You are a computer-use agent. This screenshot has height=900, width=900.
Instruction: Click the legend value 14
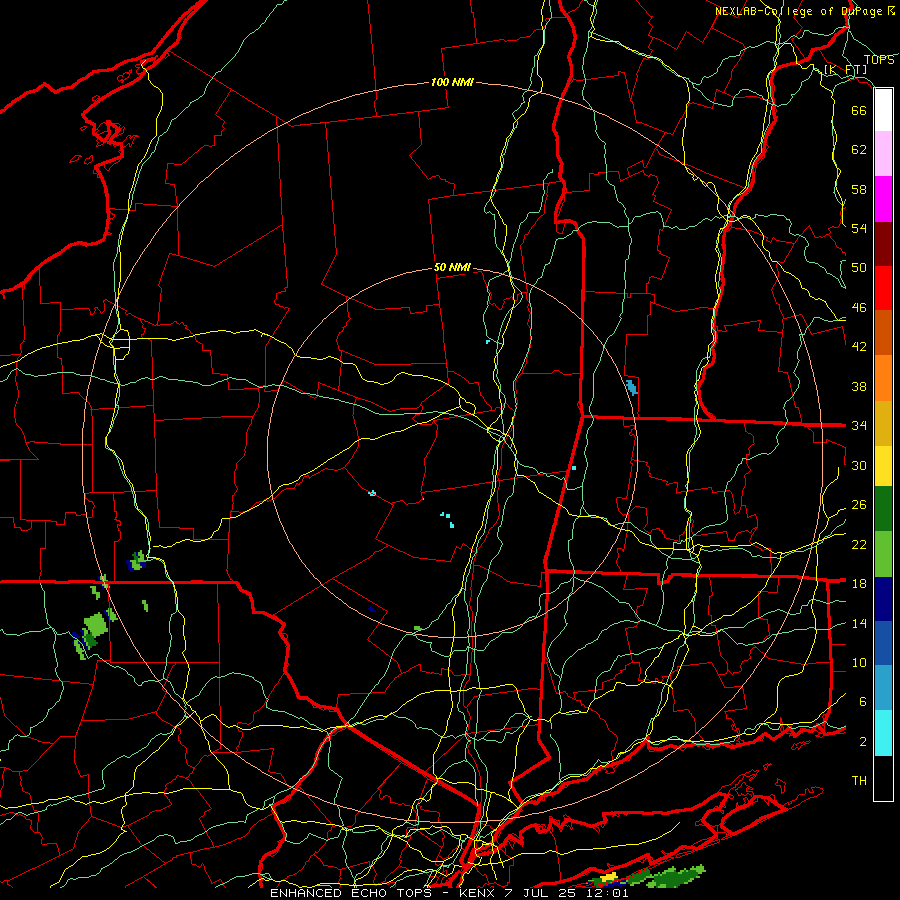tap(859, 623)
